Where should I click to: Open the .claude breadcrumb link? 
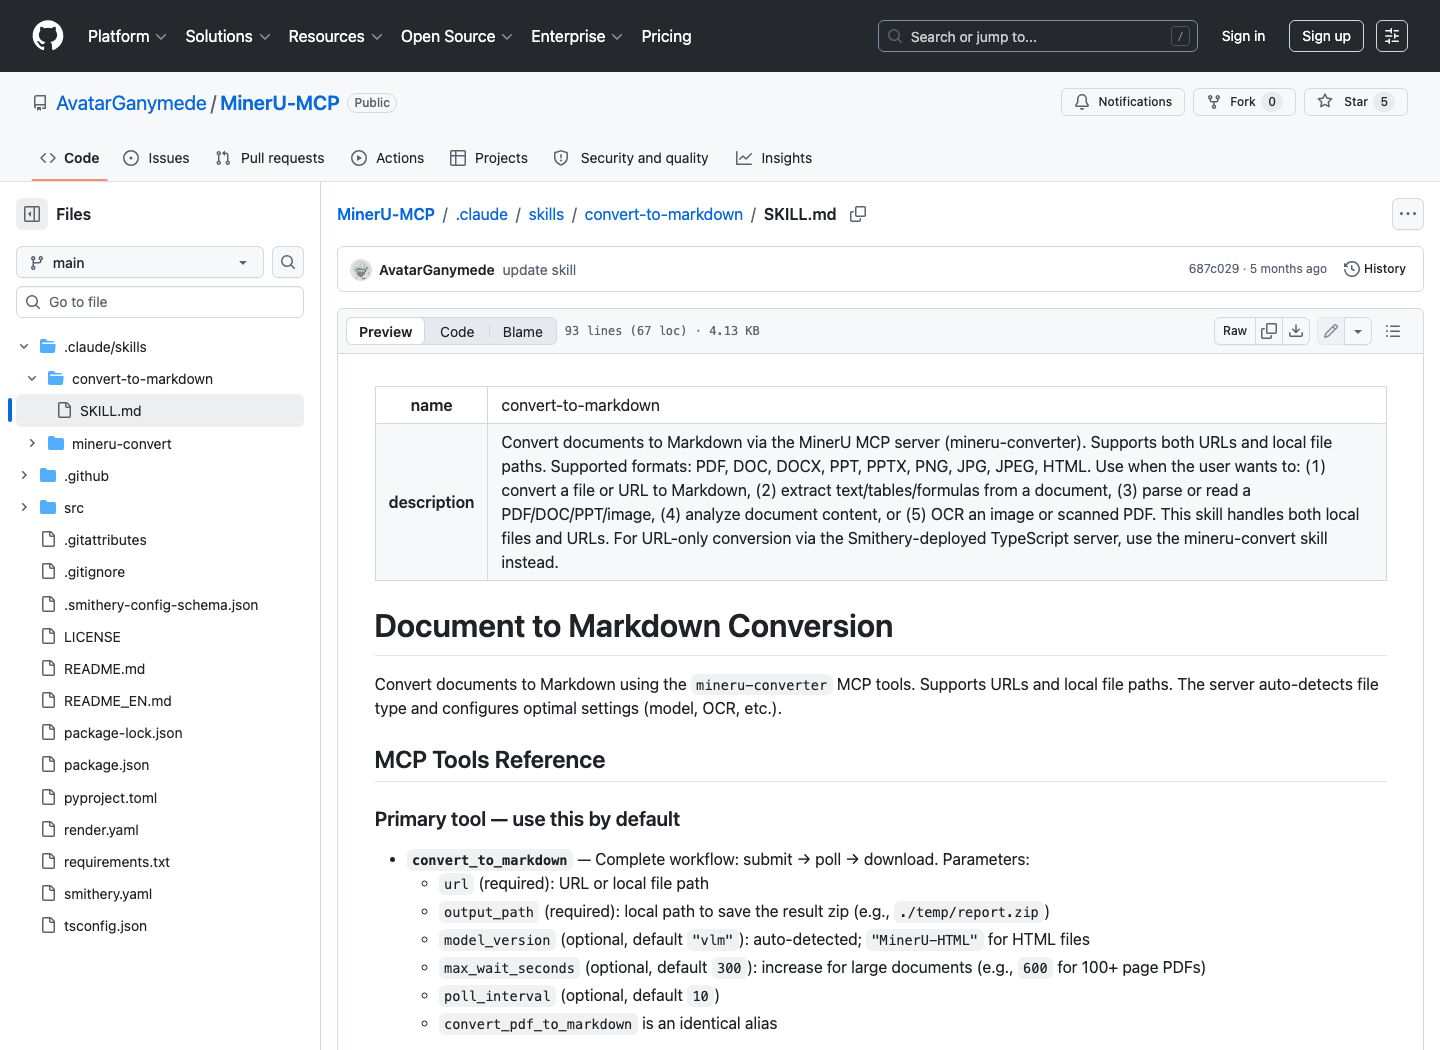(x=481, y=214)
